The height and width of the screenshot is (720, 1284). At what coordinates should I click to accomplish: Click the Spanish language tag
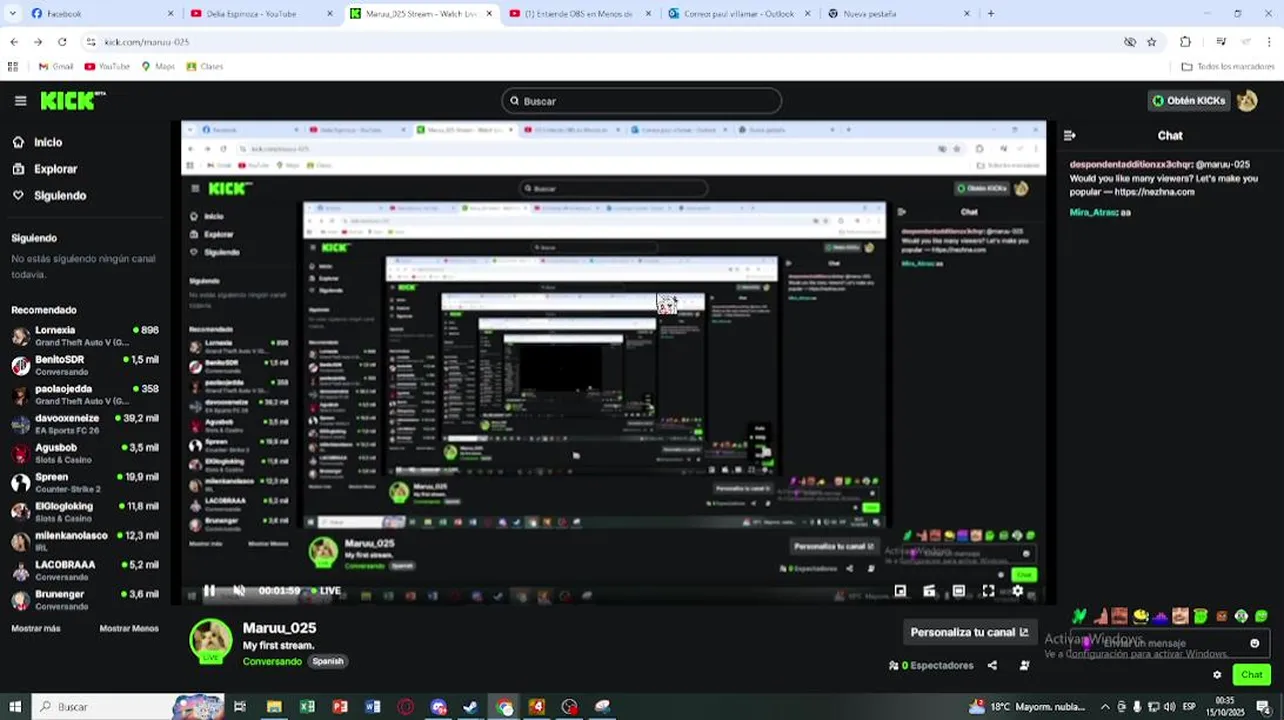tap(328, 662)
